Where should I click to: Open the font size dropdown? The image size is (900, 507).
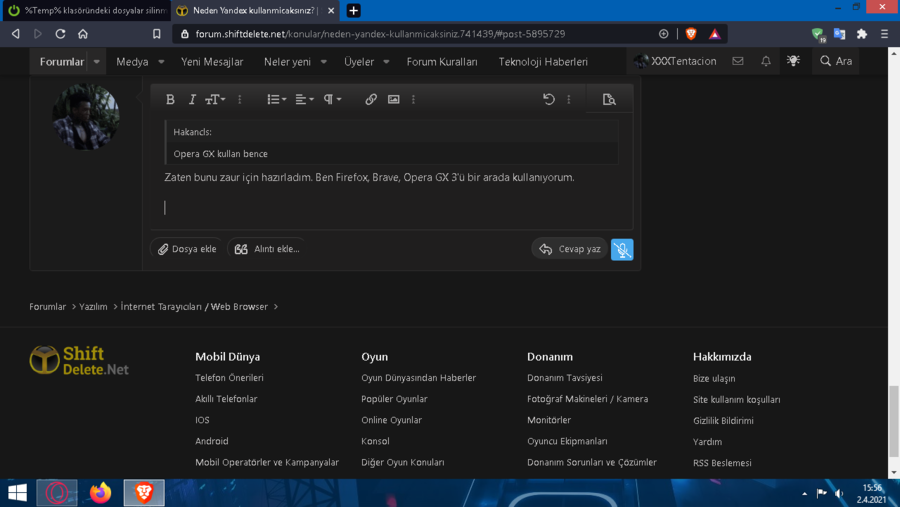pyautogui.click(x=215, y=99)
